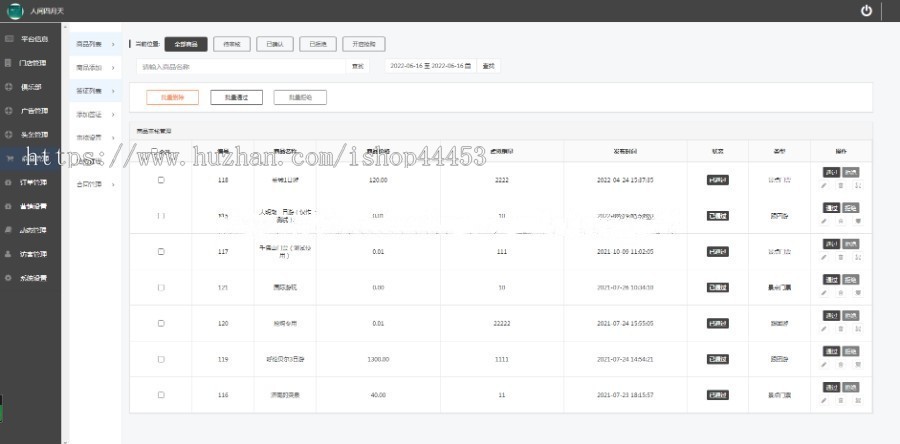This screenshot has height=444, width=900.
Task: Select the 开启抢购 filter tab
Action: (364, 44)
